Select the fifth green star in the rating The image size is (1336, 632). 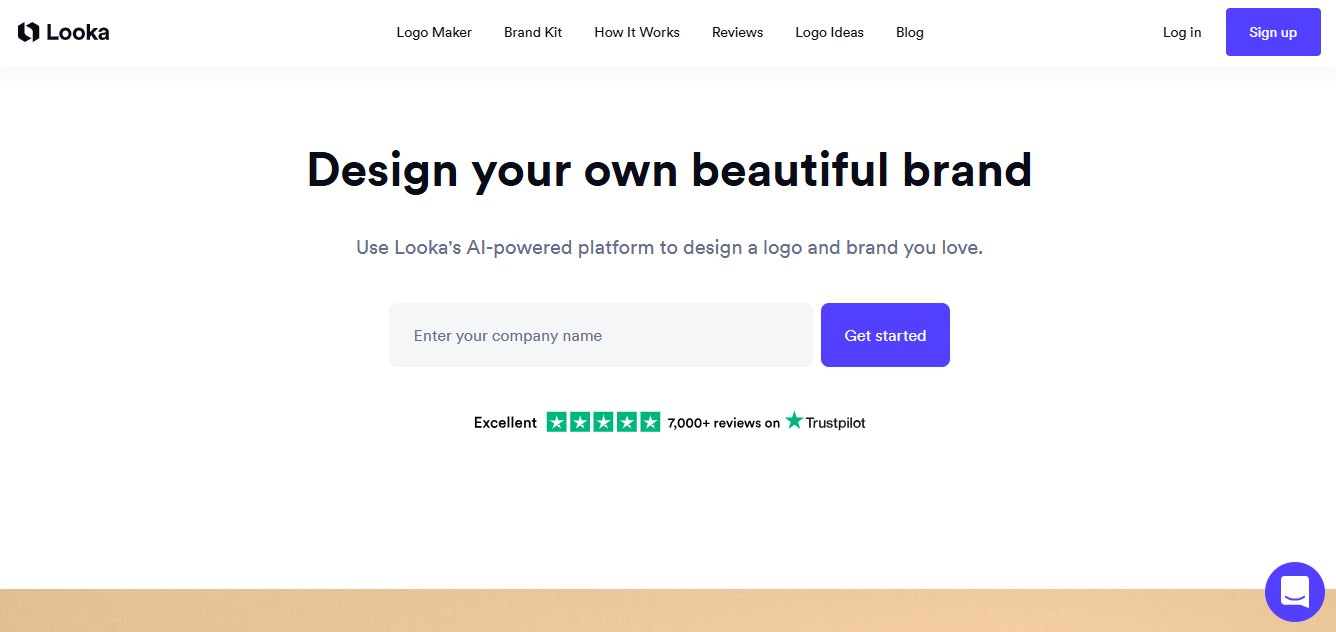[x=648, y=422]
